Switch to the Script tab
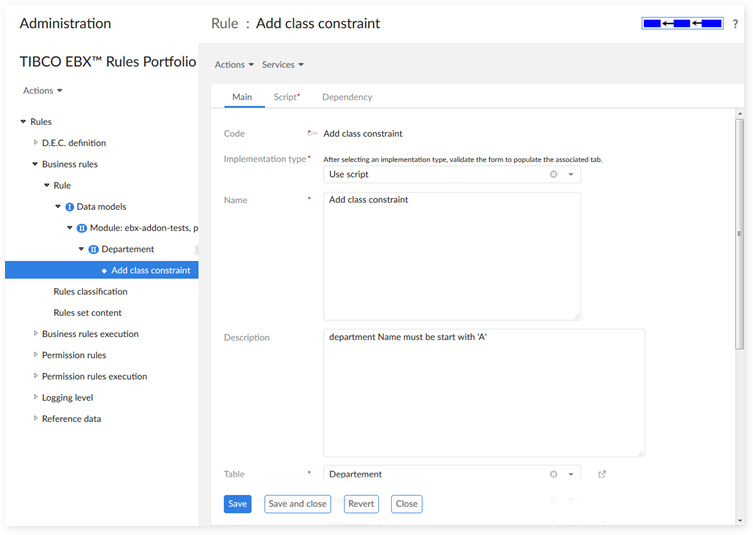The image size is (753, 535). (286, 97)
